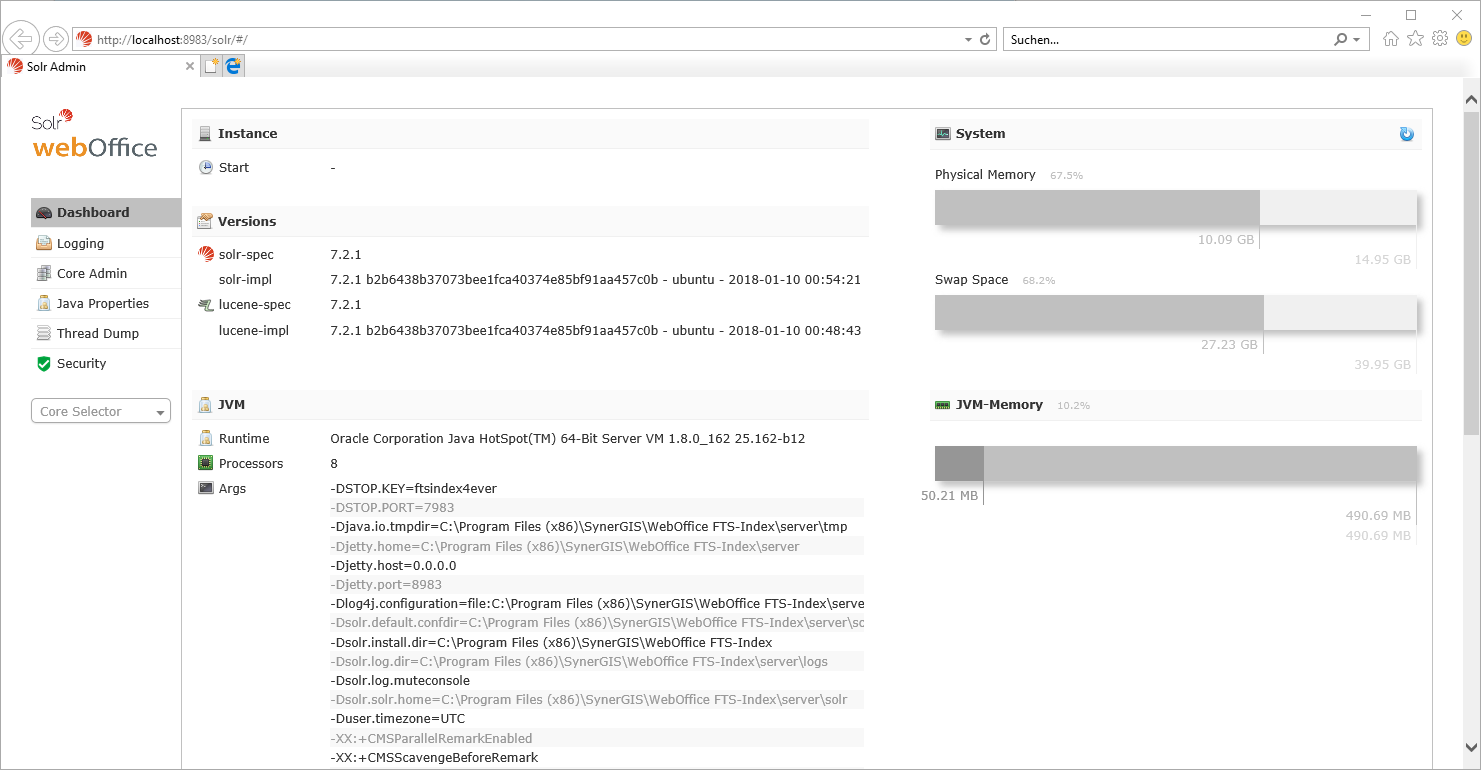Viewport: 1481px width, 770px height.
Task: Click the browser back navigation button
Action: [x=20, y=38]
